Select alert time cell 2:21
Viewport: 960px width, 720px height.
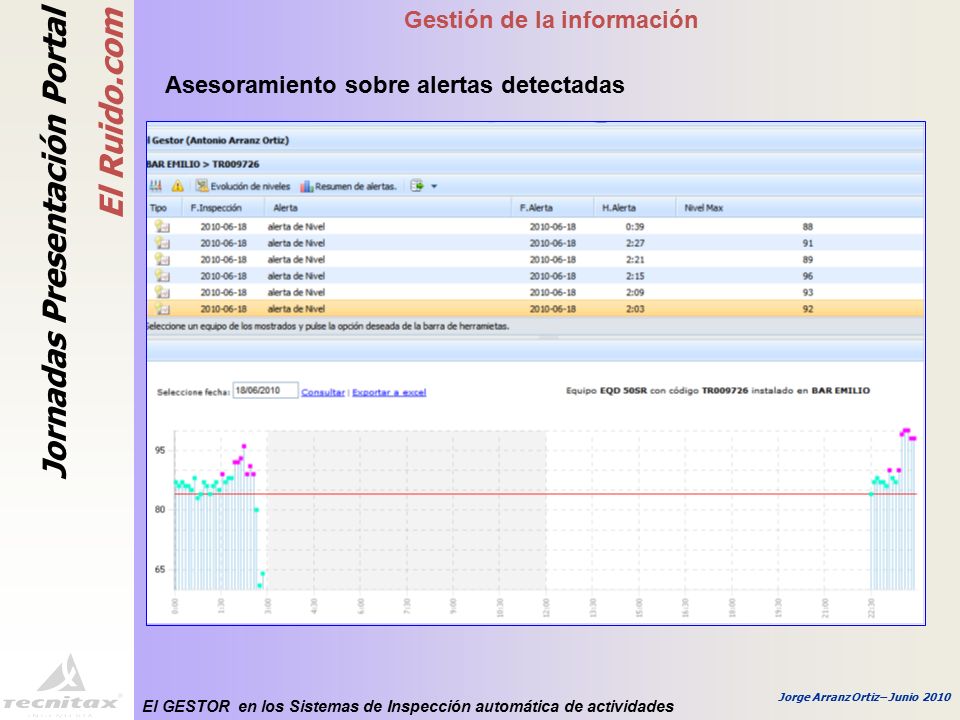(x=634, y=260)
